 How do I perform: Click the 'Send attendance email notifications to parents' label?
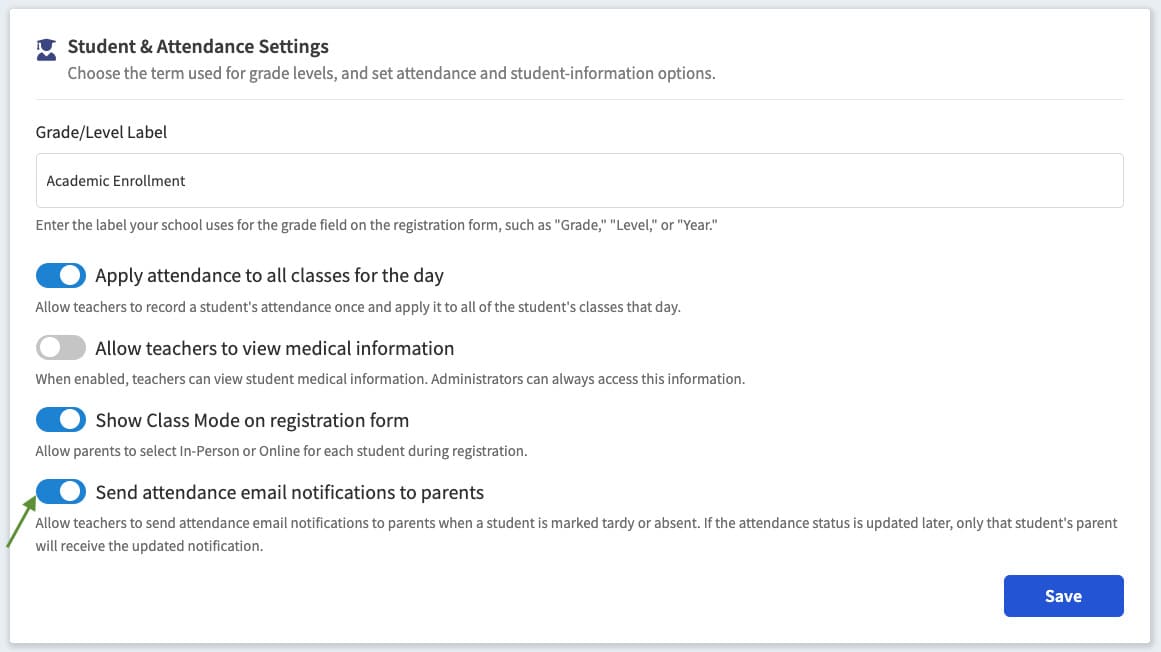[x=290, y=492]
